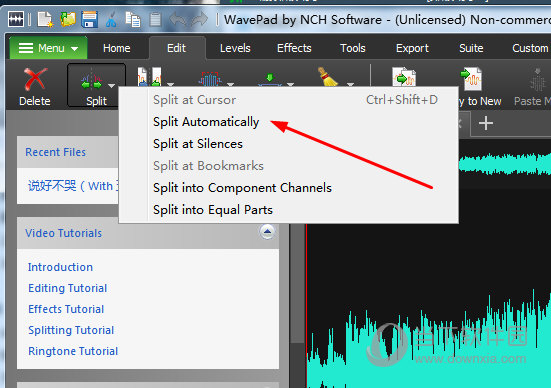Image resolution: width=551 pixels, height=388 pixels.
Task: Open a file using the folder icon
Action: pos(68,19)
